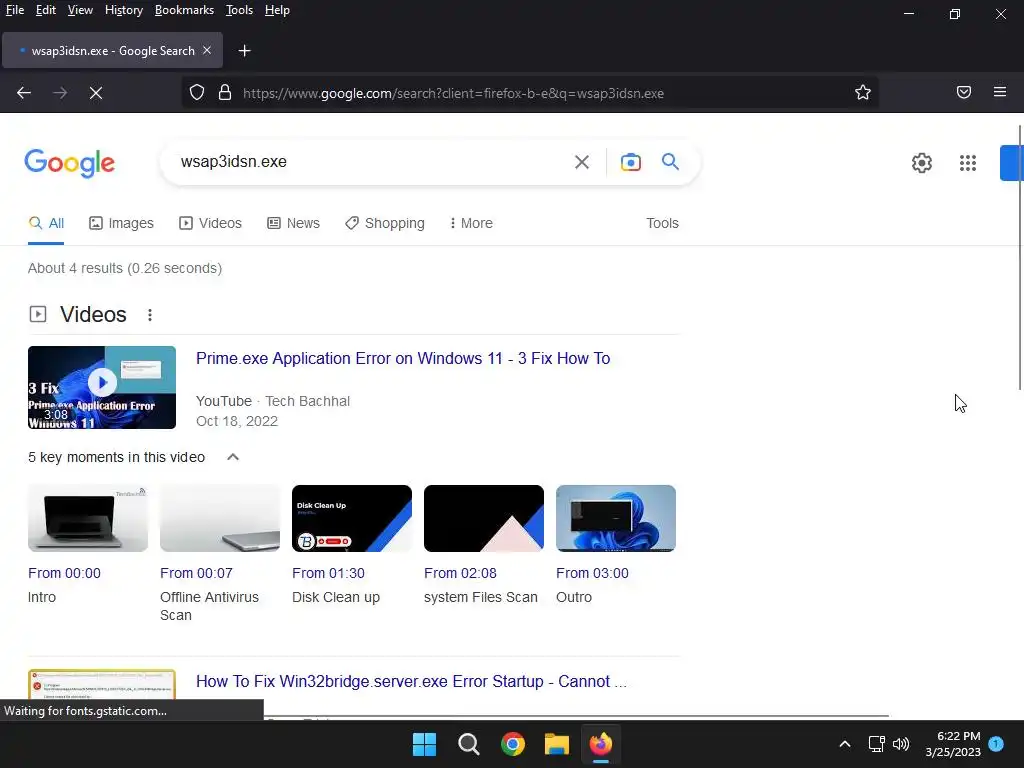
Task: Open the taskbar clock and date
Action: 953,744
